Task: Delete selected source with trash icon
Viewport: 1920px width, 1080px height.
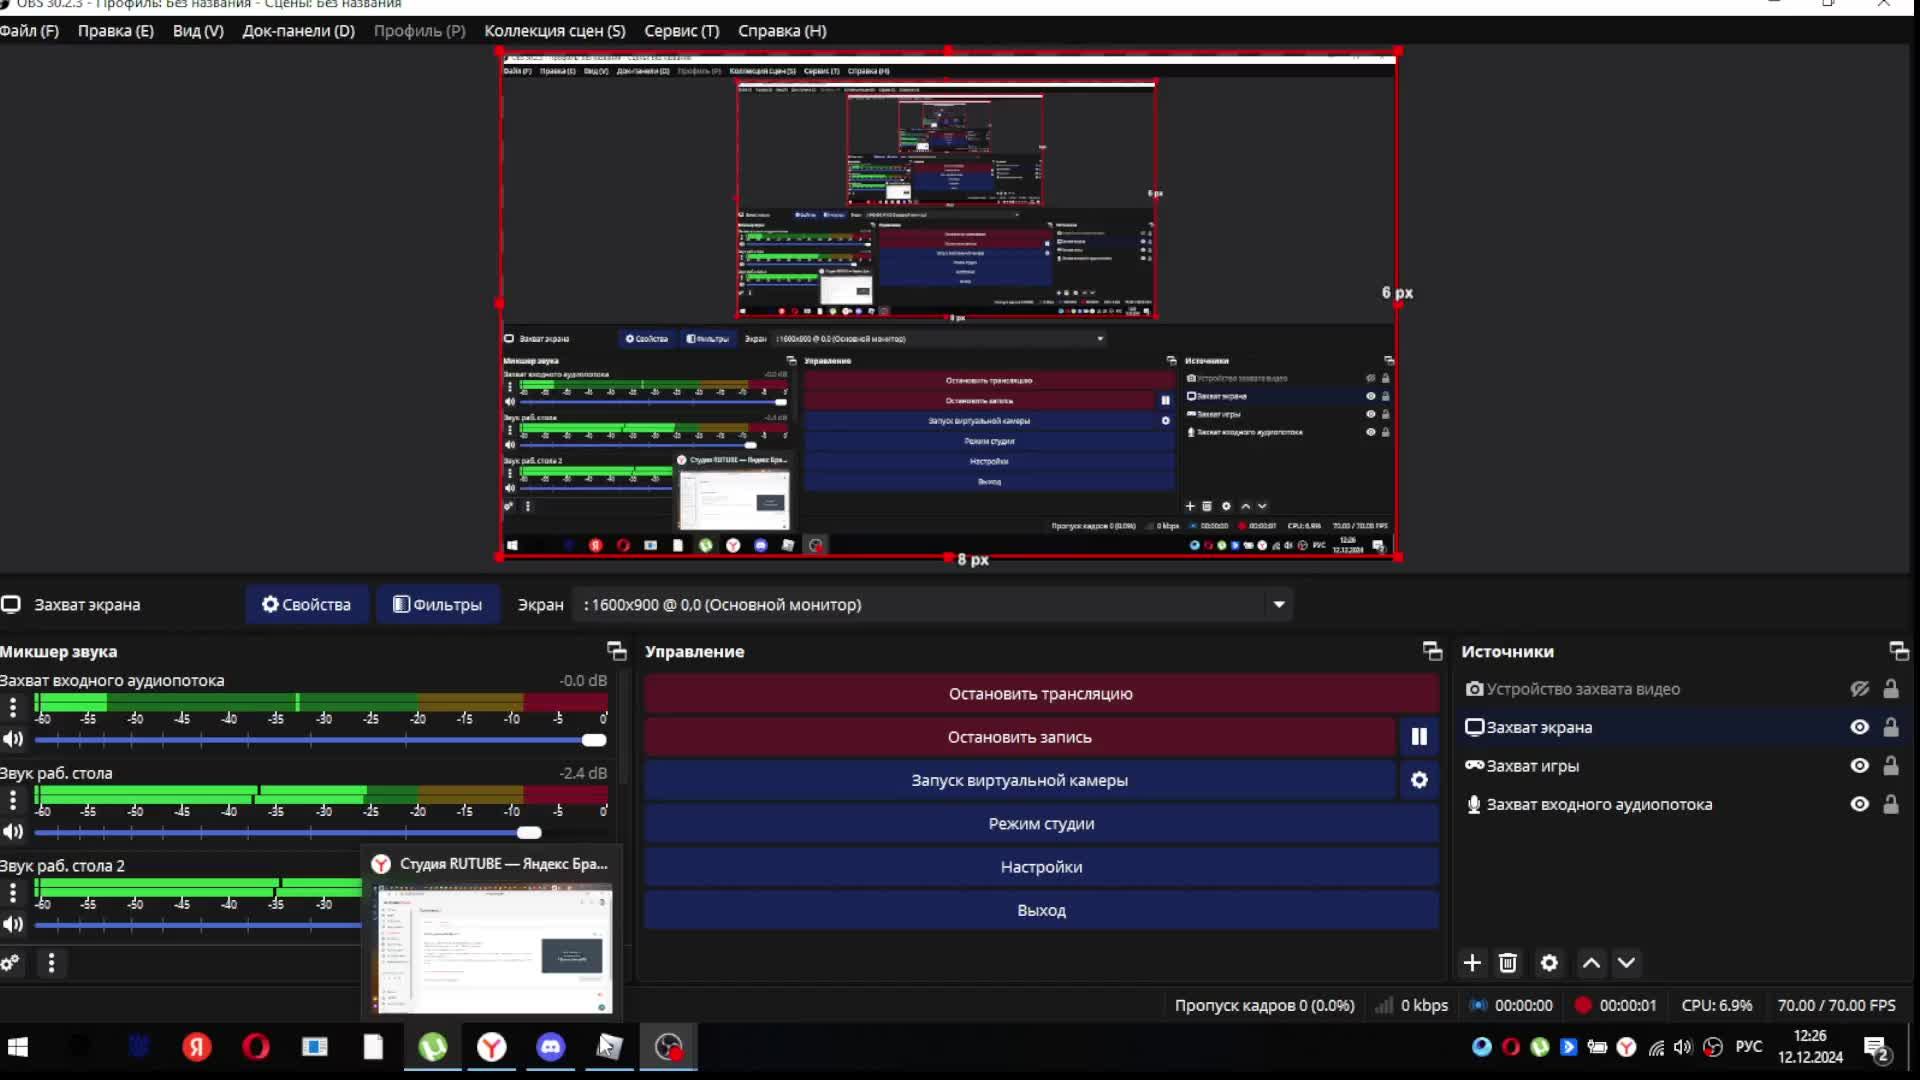Action: [1508, 963]
